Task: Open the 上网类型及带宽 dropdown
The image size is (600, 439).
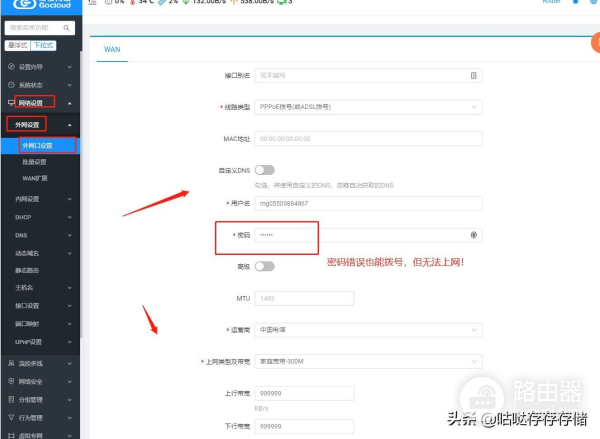Action: tap(368, 361)
